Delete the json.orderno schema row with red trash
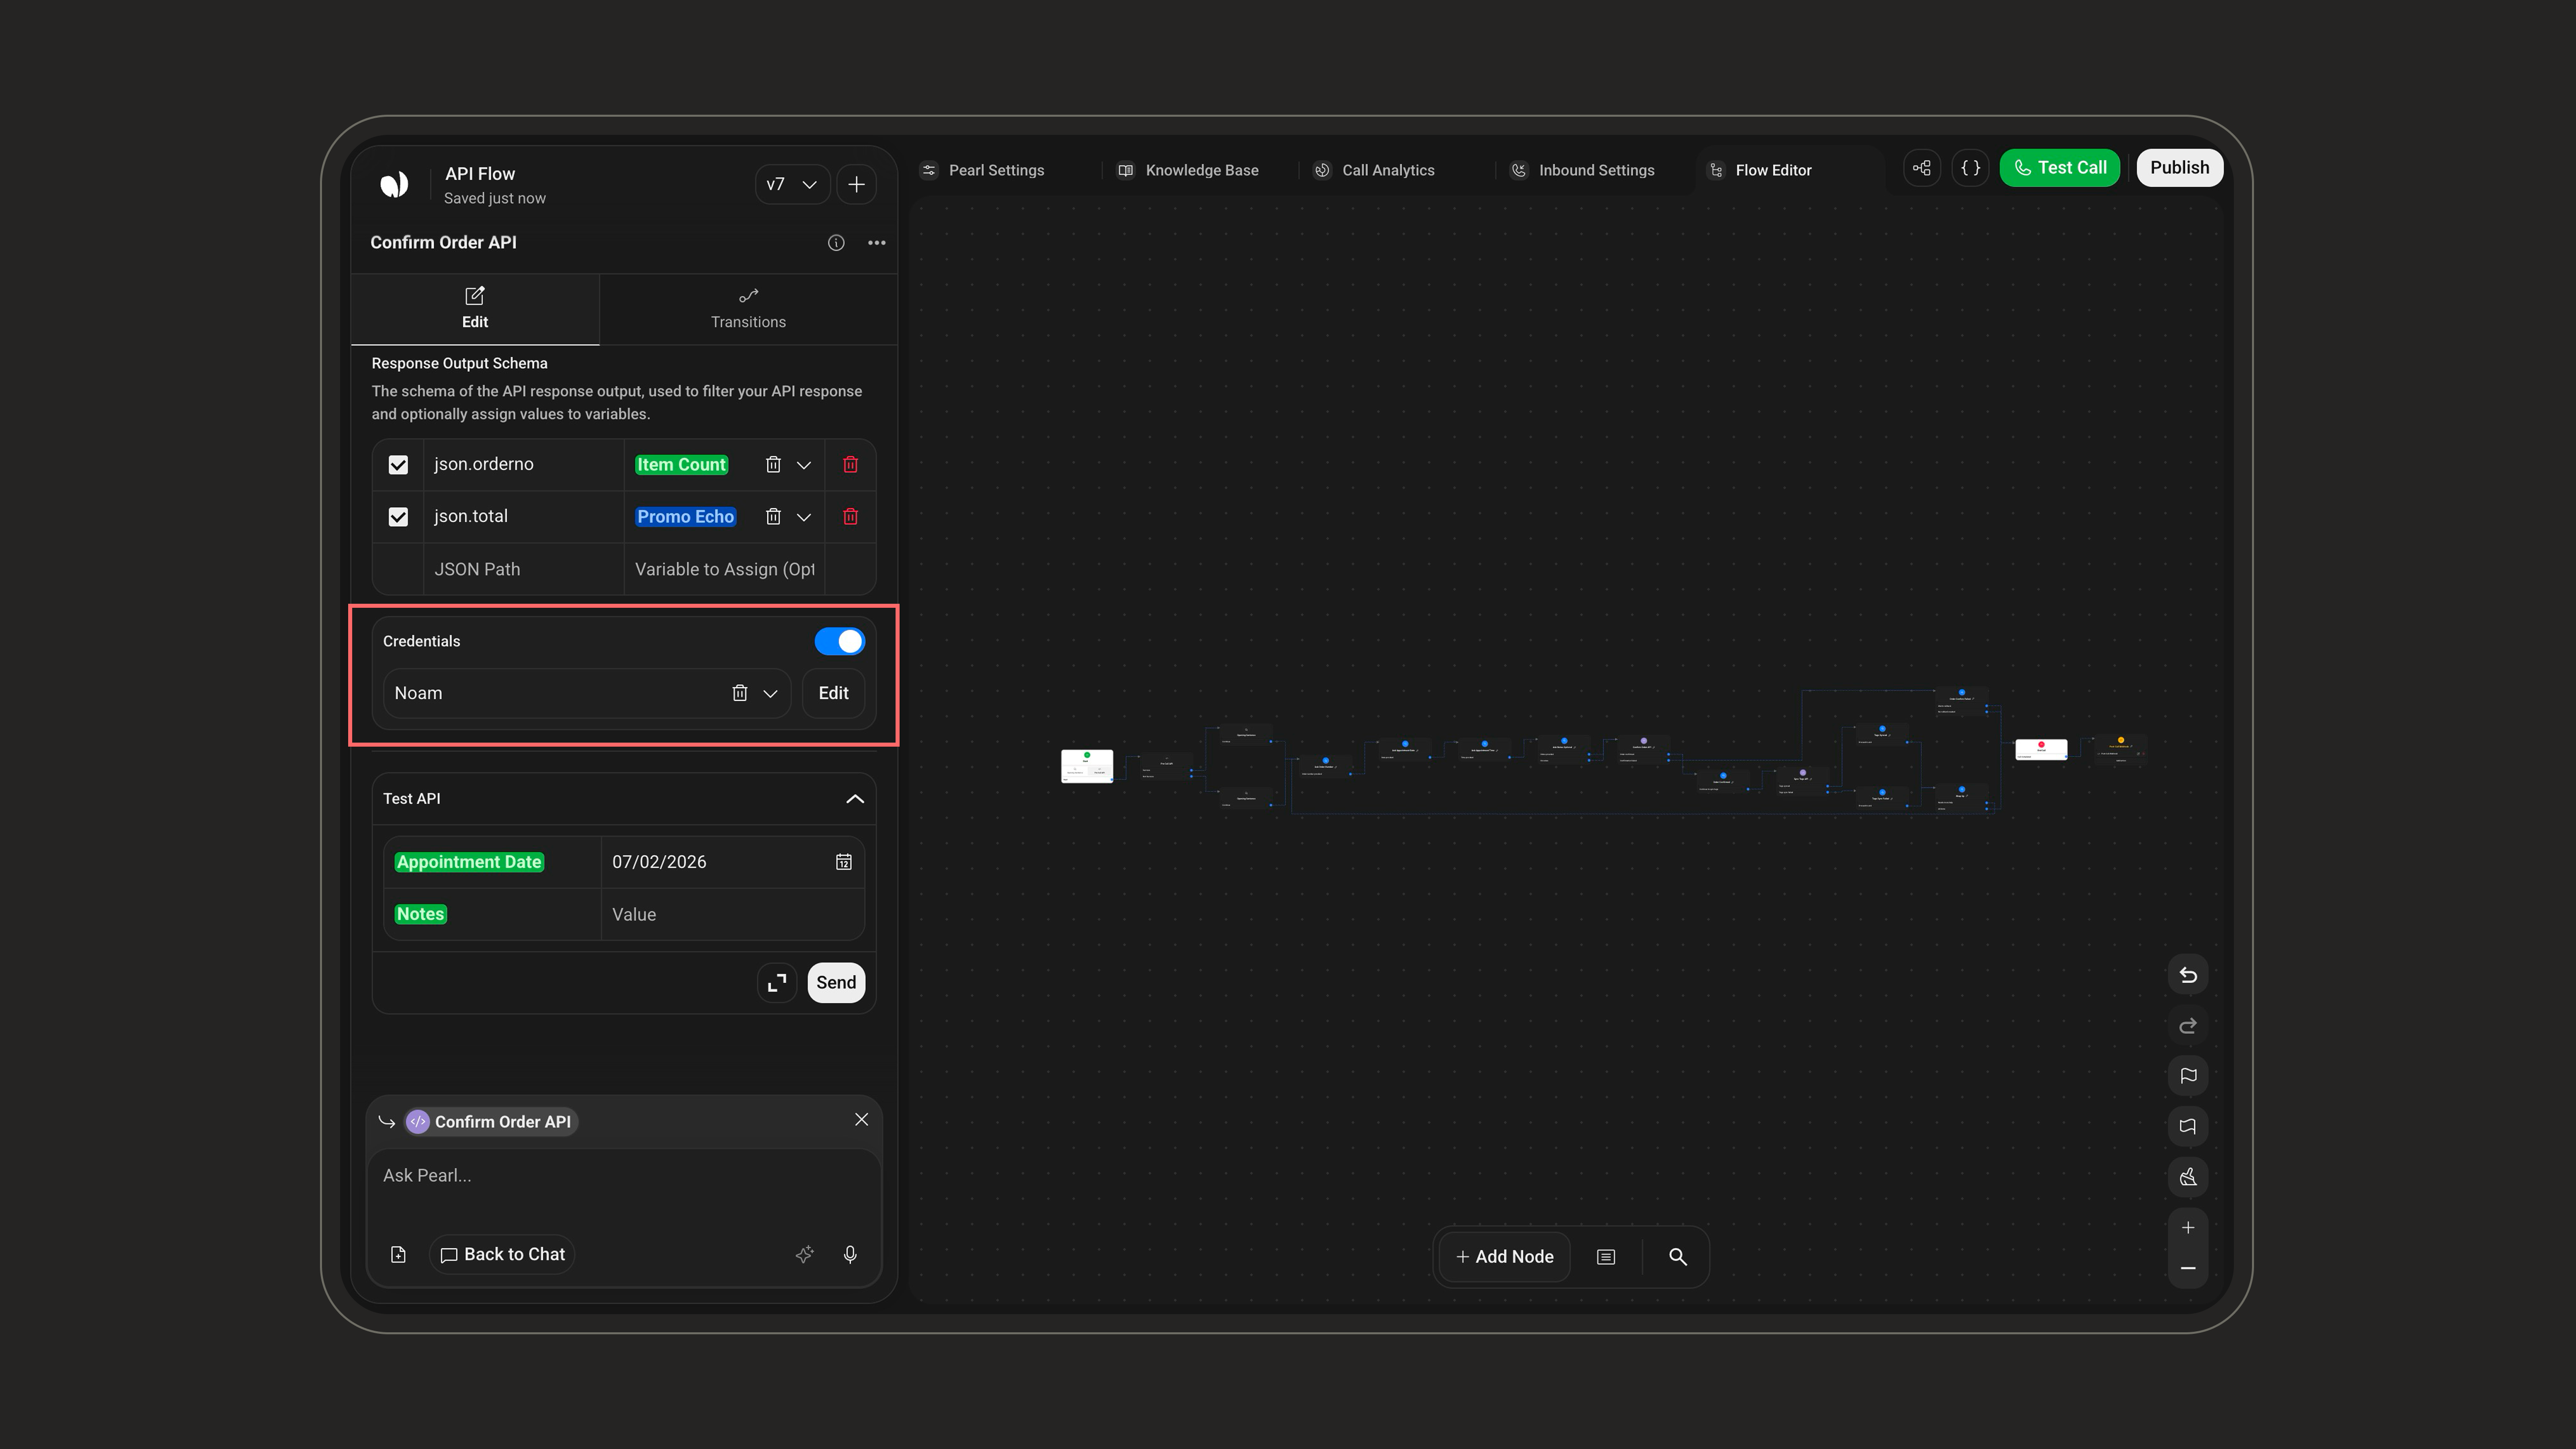 [850, 465]
